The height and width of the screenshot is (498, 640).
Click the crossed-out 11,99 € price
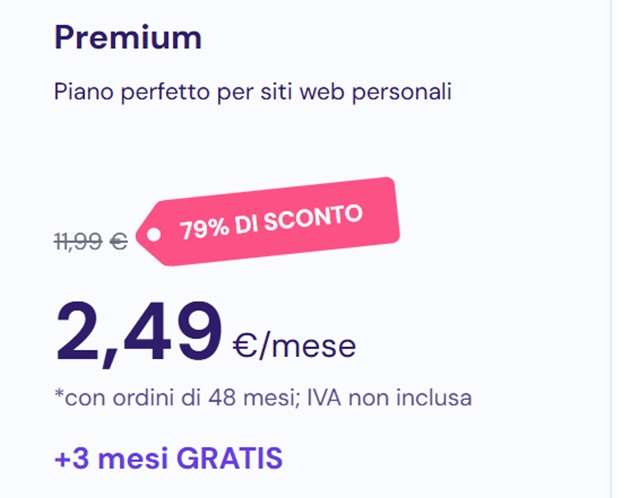[x=90, y=240]
